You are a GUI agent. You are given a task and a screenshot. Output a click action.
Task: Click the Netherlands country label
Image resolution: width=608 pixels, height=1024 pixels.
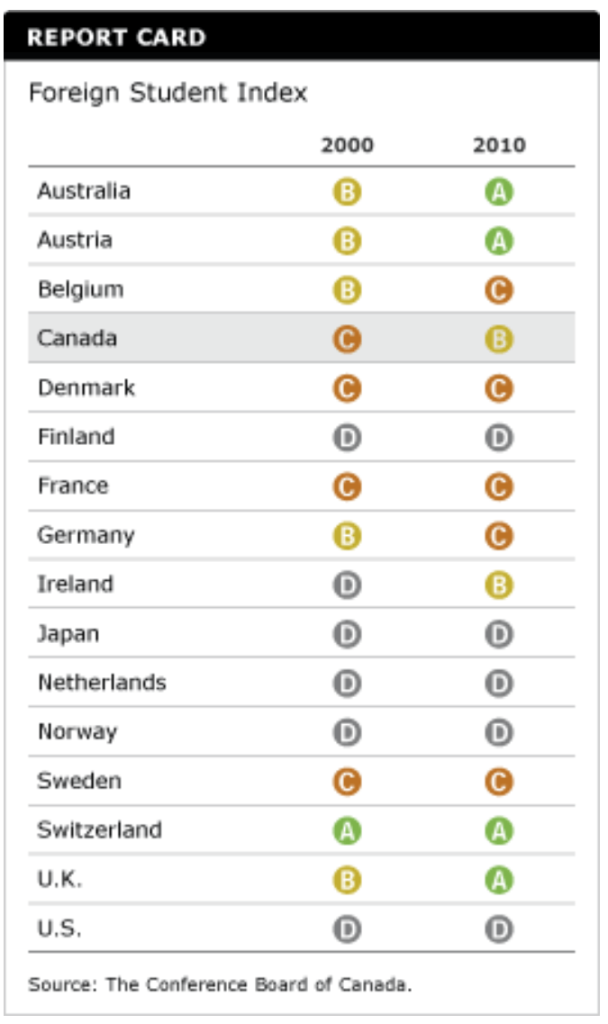pos(102,683)
